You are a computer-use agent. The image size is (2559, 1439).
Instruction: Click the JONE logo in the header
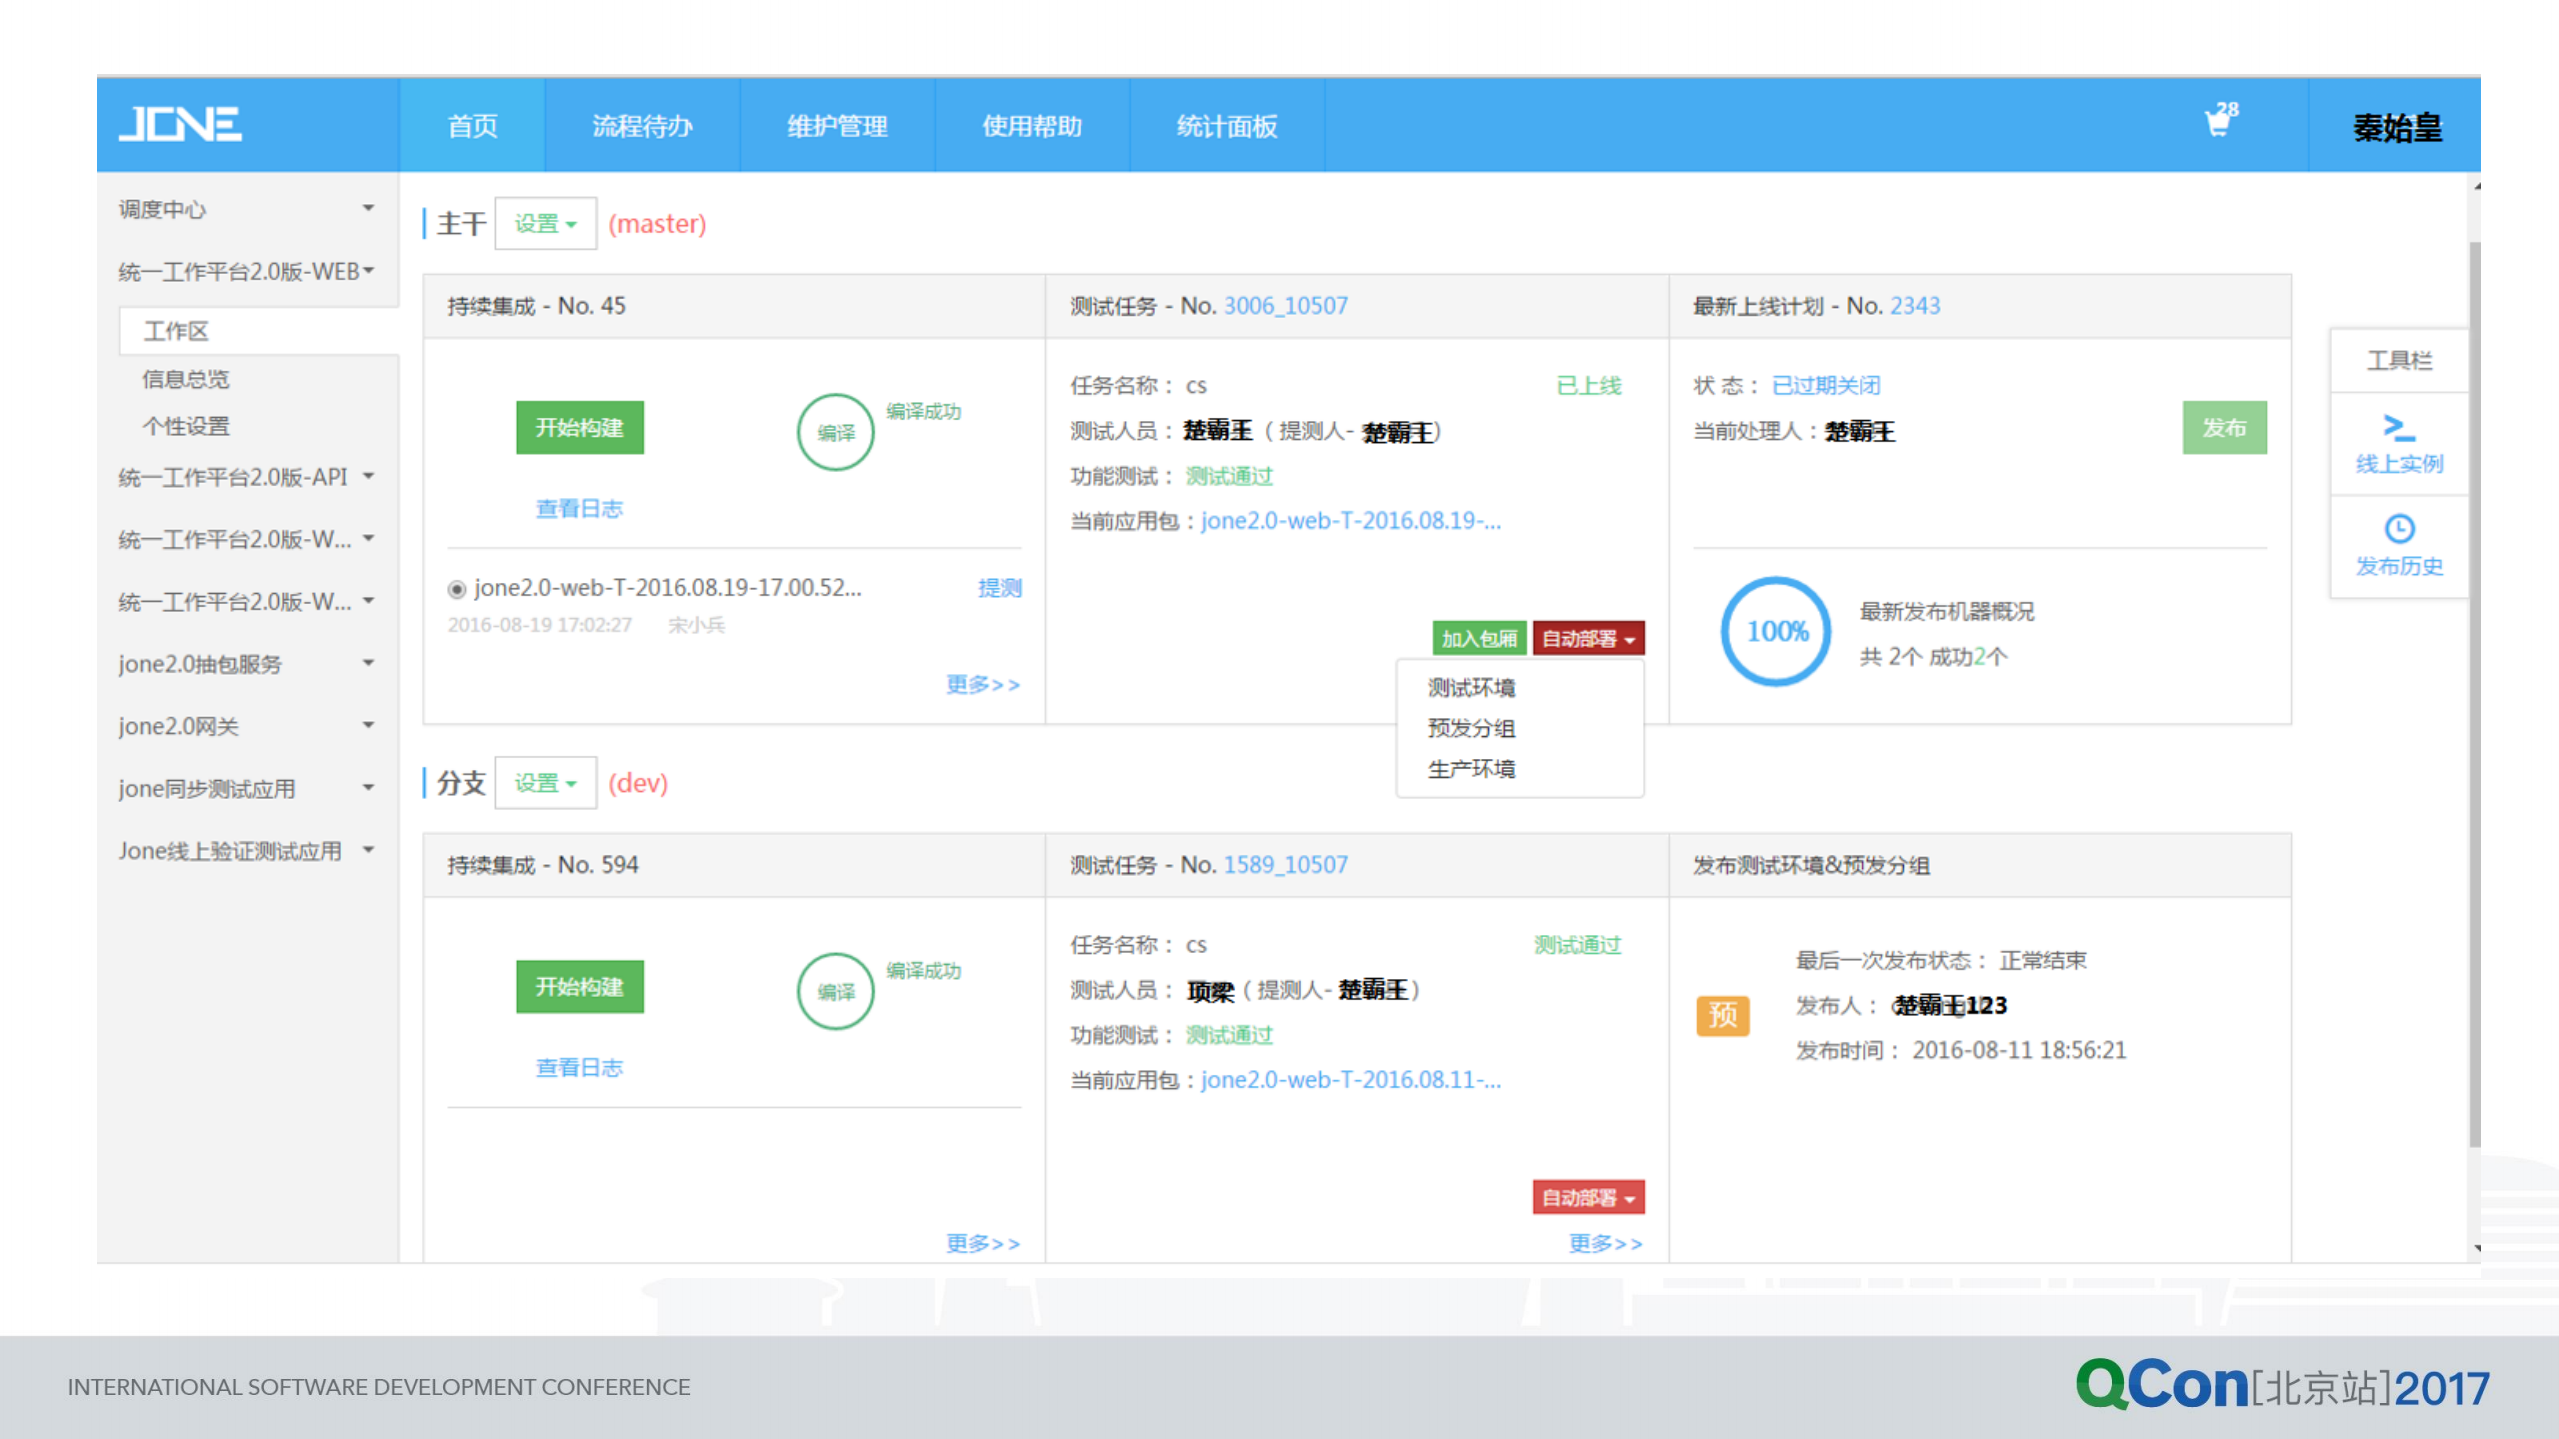(x=182, y=123)
